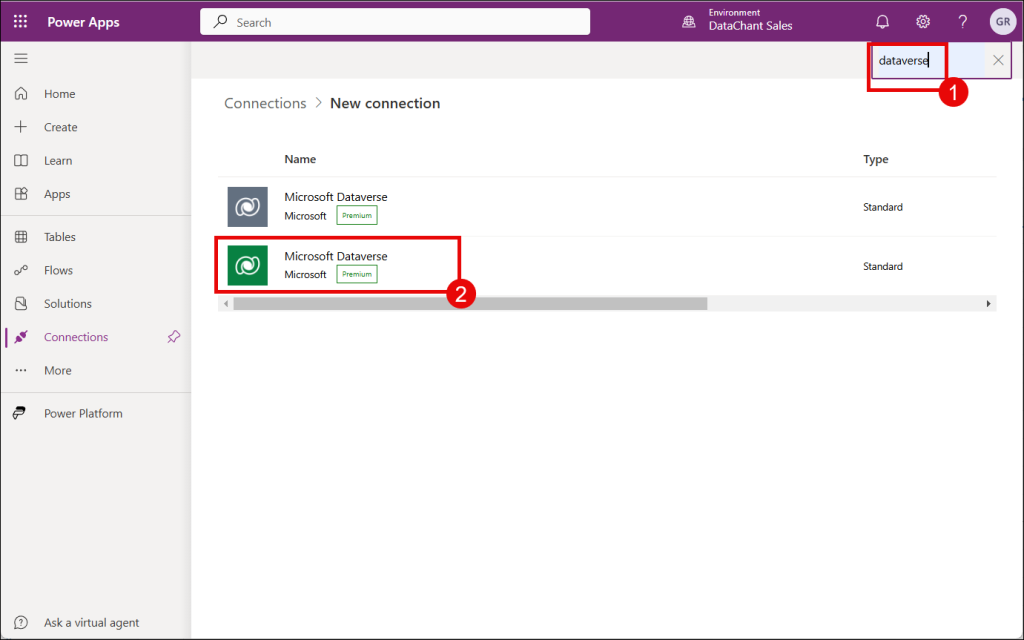Image resolution: width=1024 pixels, height=640 pixels.
Task: Click the horizontal scrollbar right arrow
Action: coord(989,303)
